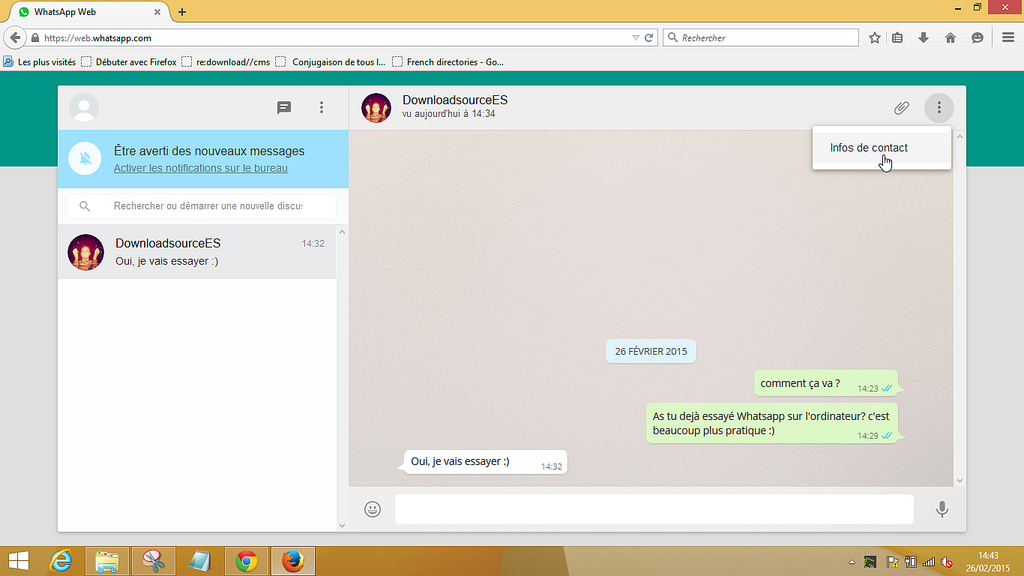Open the Firefox hamburger menu
The height and width of the screenshot is (576, 1024).
pyautogui.click(x=1007, y=38)
